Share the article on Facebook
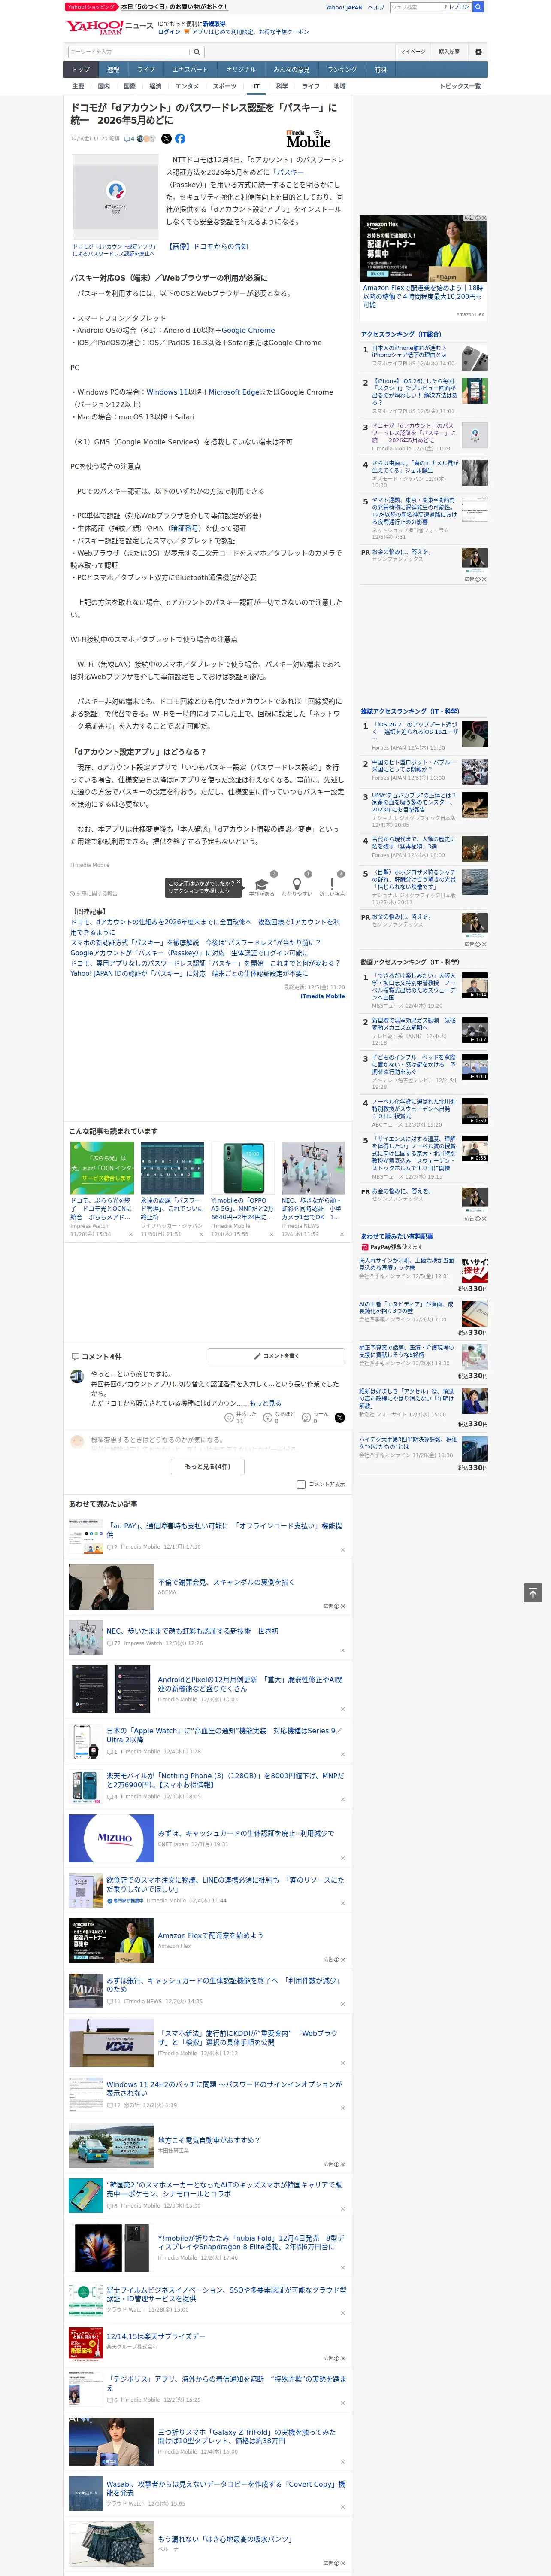 (x=180, y=139)
